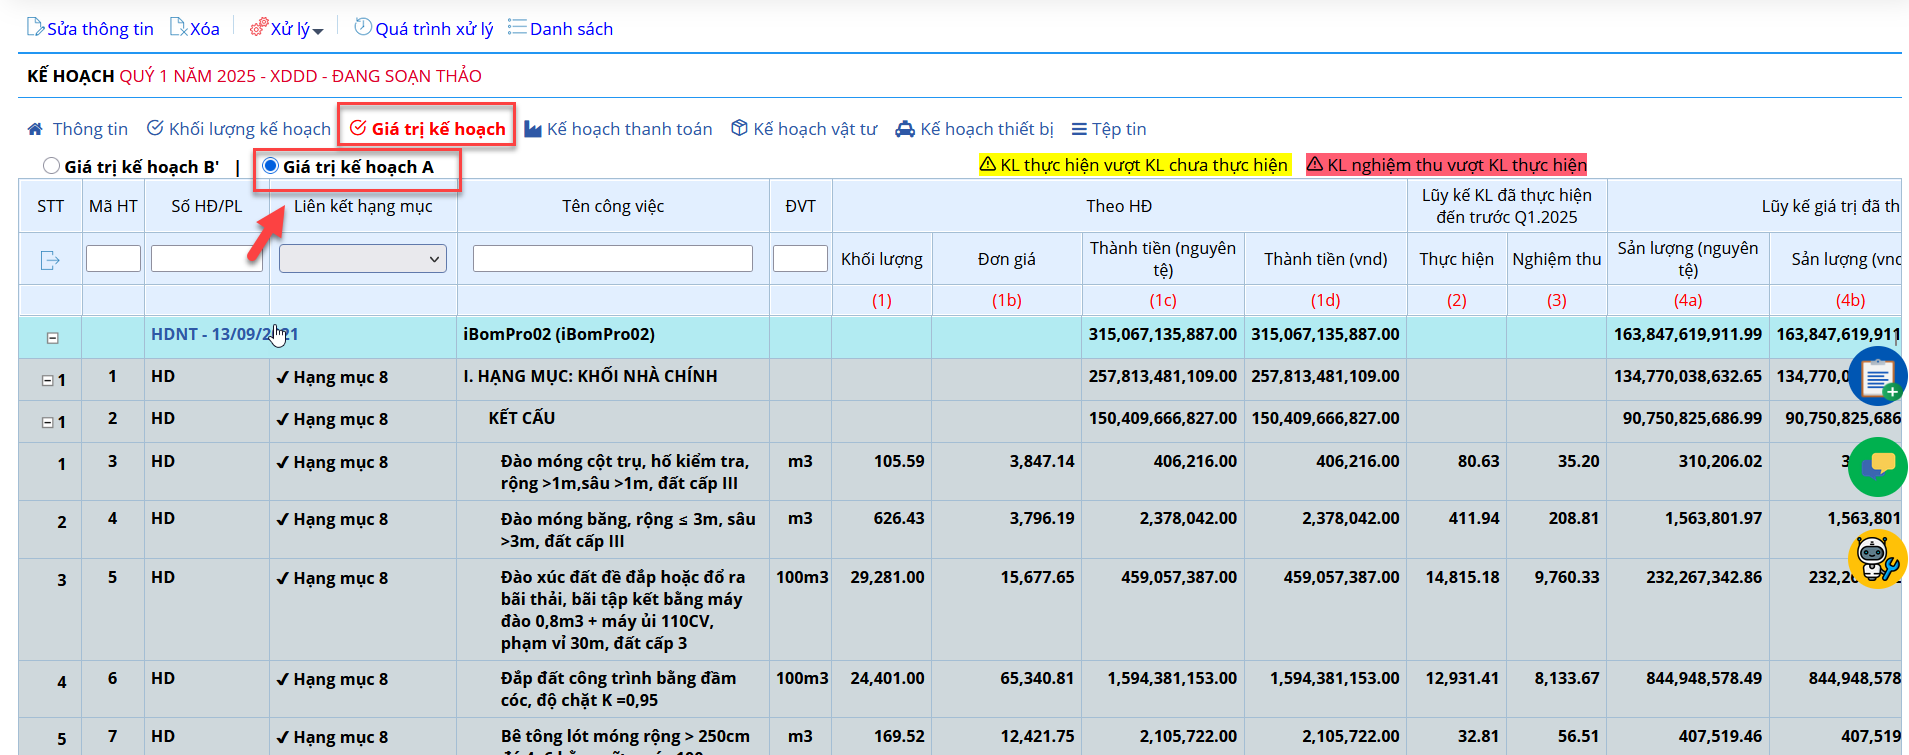Collapse the HDNT contract top-level row
Viewport: 1909px width, 755px height.
click(x=52, y=338)
